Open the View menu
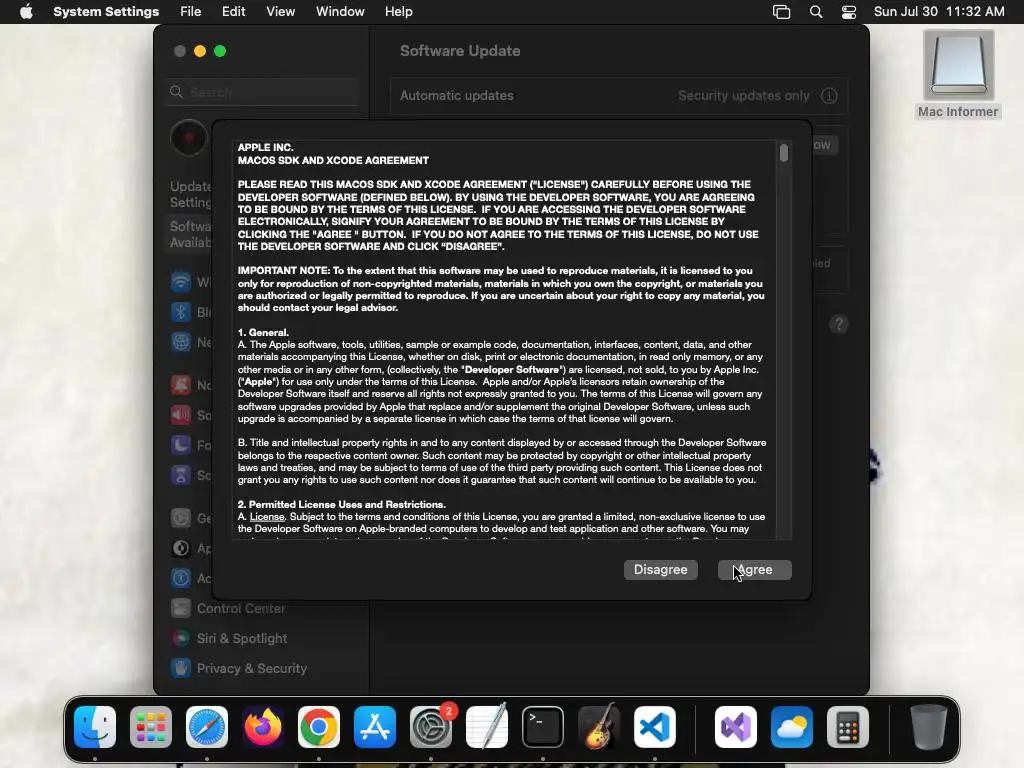Image resolution: width=1024 pixels, height=768 pixels. point(280,12)
